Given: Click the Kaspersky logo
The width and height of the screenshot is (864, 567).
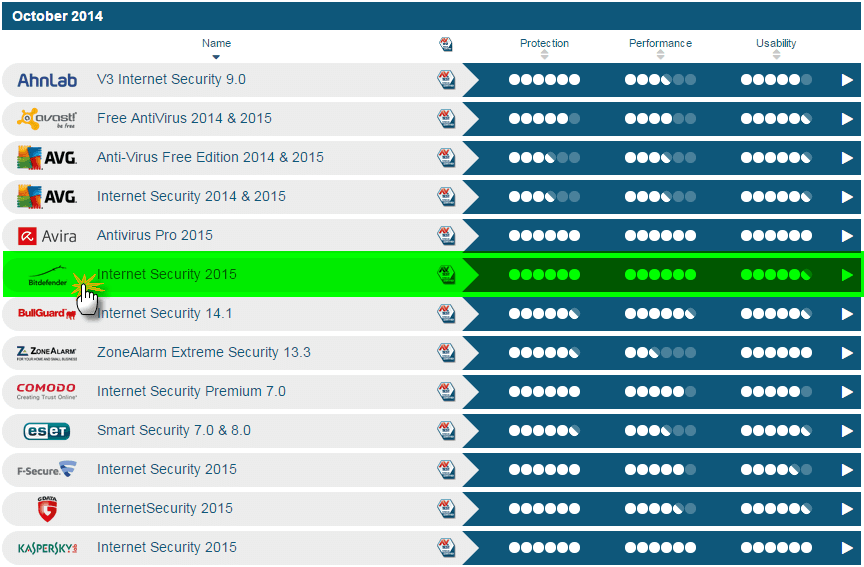Looking at the screenshot, I should 47,548.
